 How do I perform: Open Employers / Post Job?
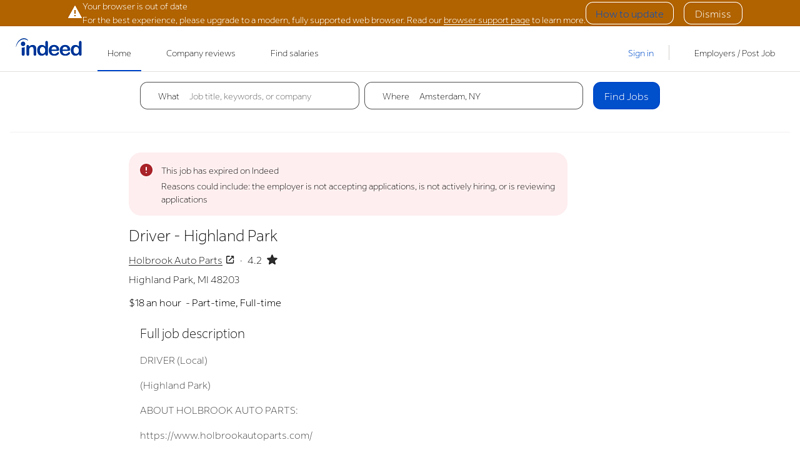(734, 53)
